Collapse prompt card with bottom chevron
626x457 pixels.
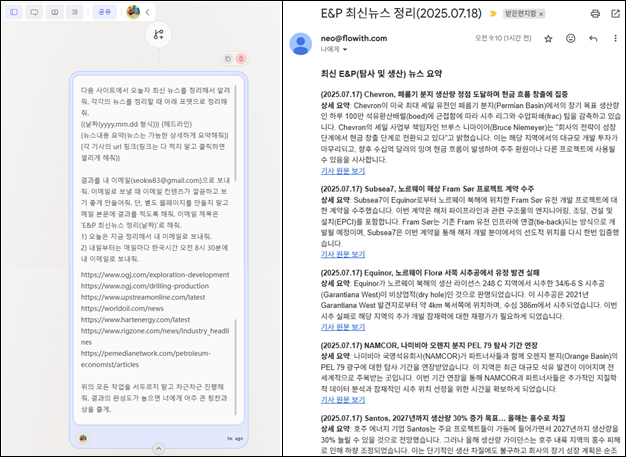pos(158,449)
